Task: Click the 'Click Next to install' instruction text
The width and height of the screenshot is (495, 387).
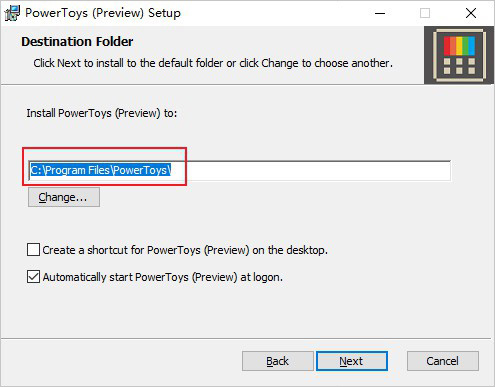Action: tap(213, 63)
